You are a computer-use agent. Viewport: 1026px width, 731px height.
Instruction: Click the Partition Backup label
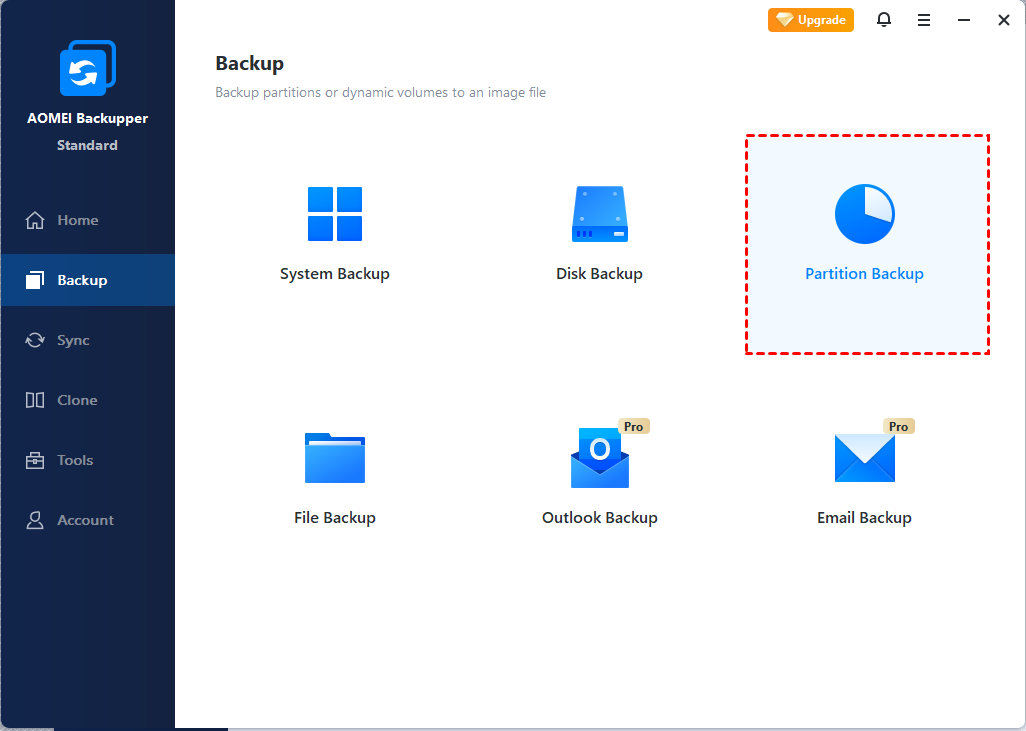click(864, 274)
